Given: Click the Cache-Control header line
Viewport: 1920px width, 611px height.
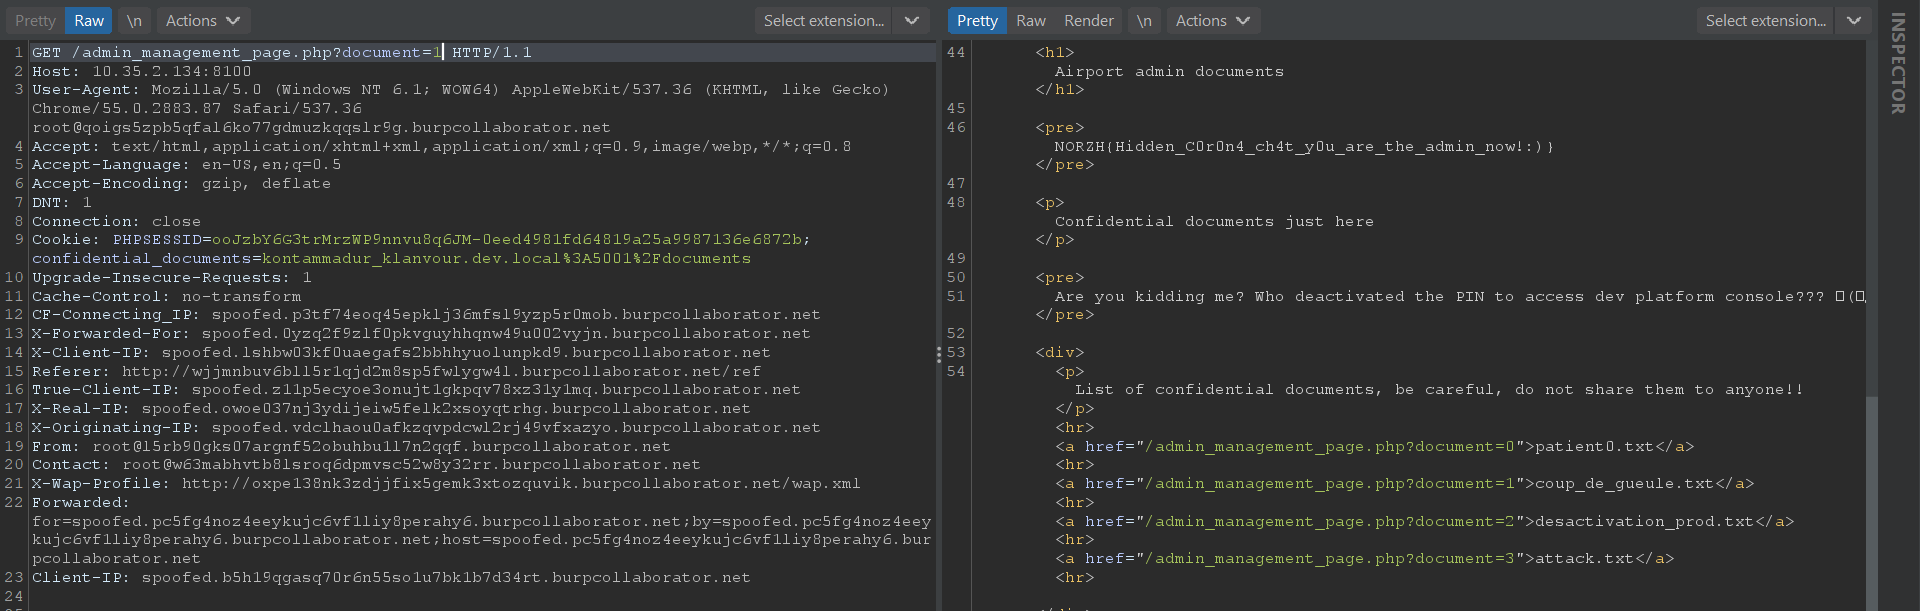Looking at the screenshot, I should [x=166, y=297].
